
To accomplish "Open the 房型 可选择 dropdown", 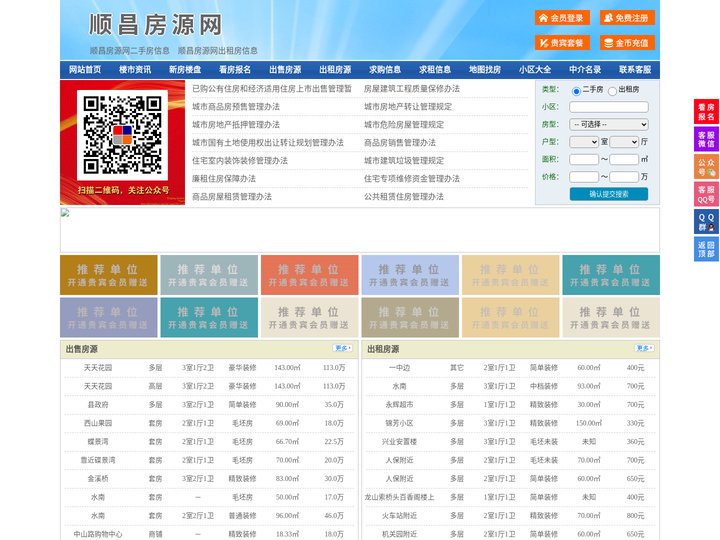I will pos(609,124).
